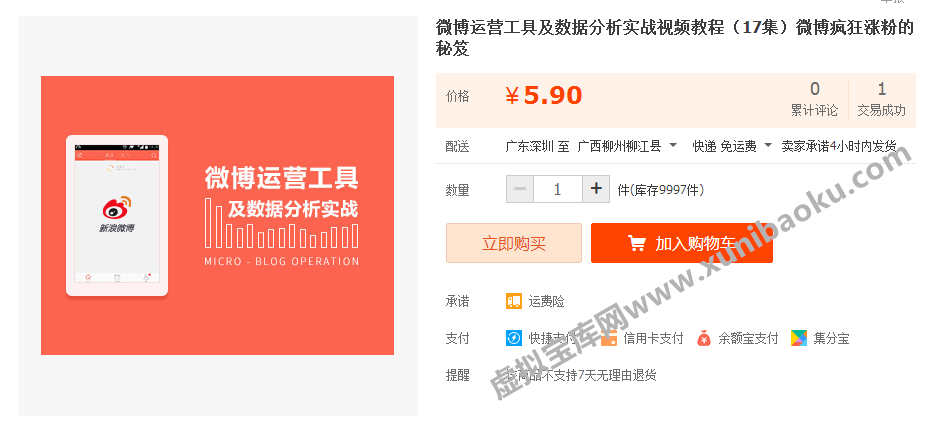This screenshot has height=430, width=931.
Task: Click the red product thumbnail image
Action: [x=217, y=215]
